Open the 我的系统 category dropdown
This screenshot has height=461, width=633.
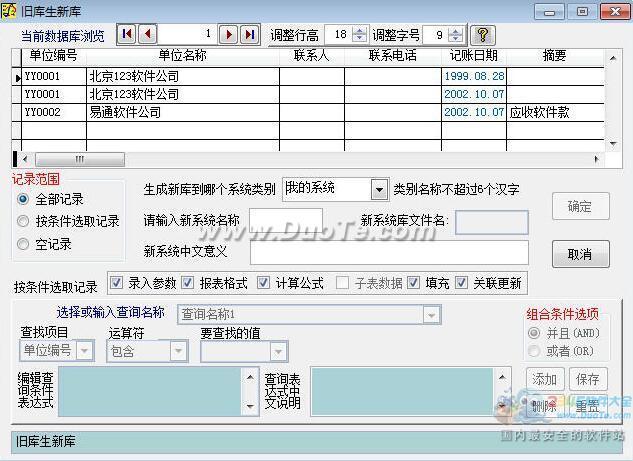click(379, 189)
